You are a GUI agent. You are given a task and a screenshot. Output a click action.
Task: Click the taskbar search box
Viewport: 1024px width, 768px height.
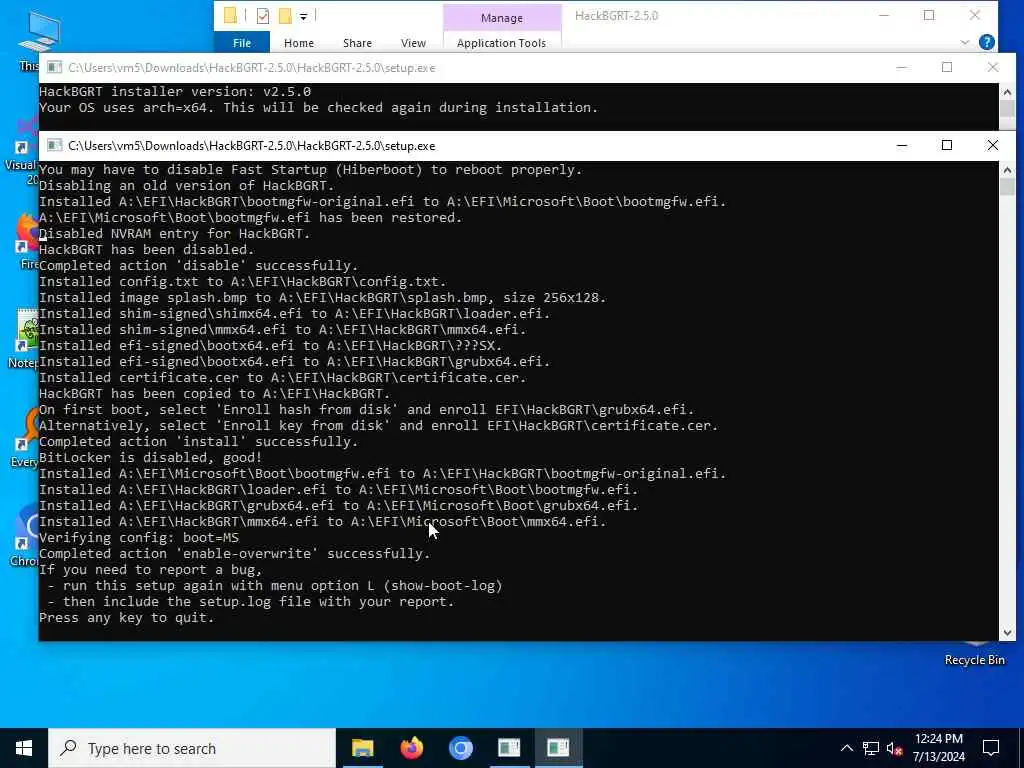click(x=192, y=748)
